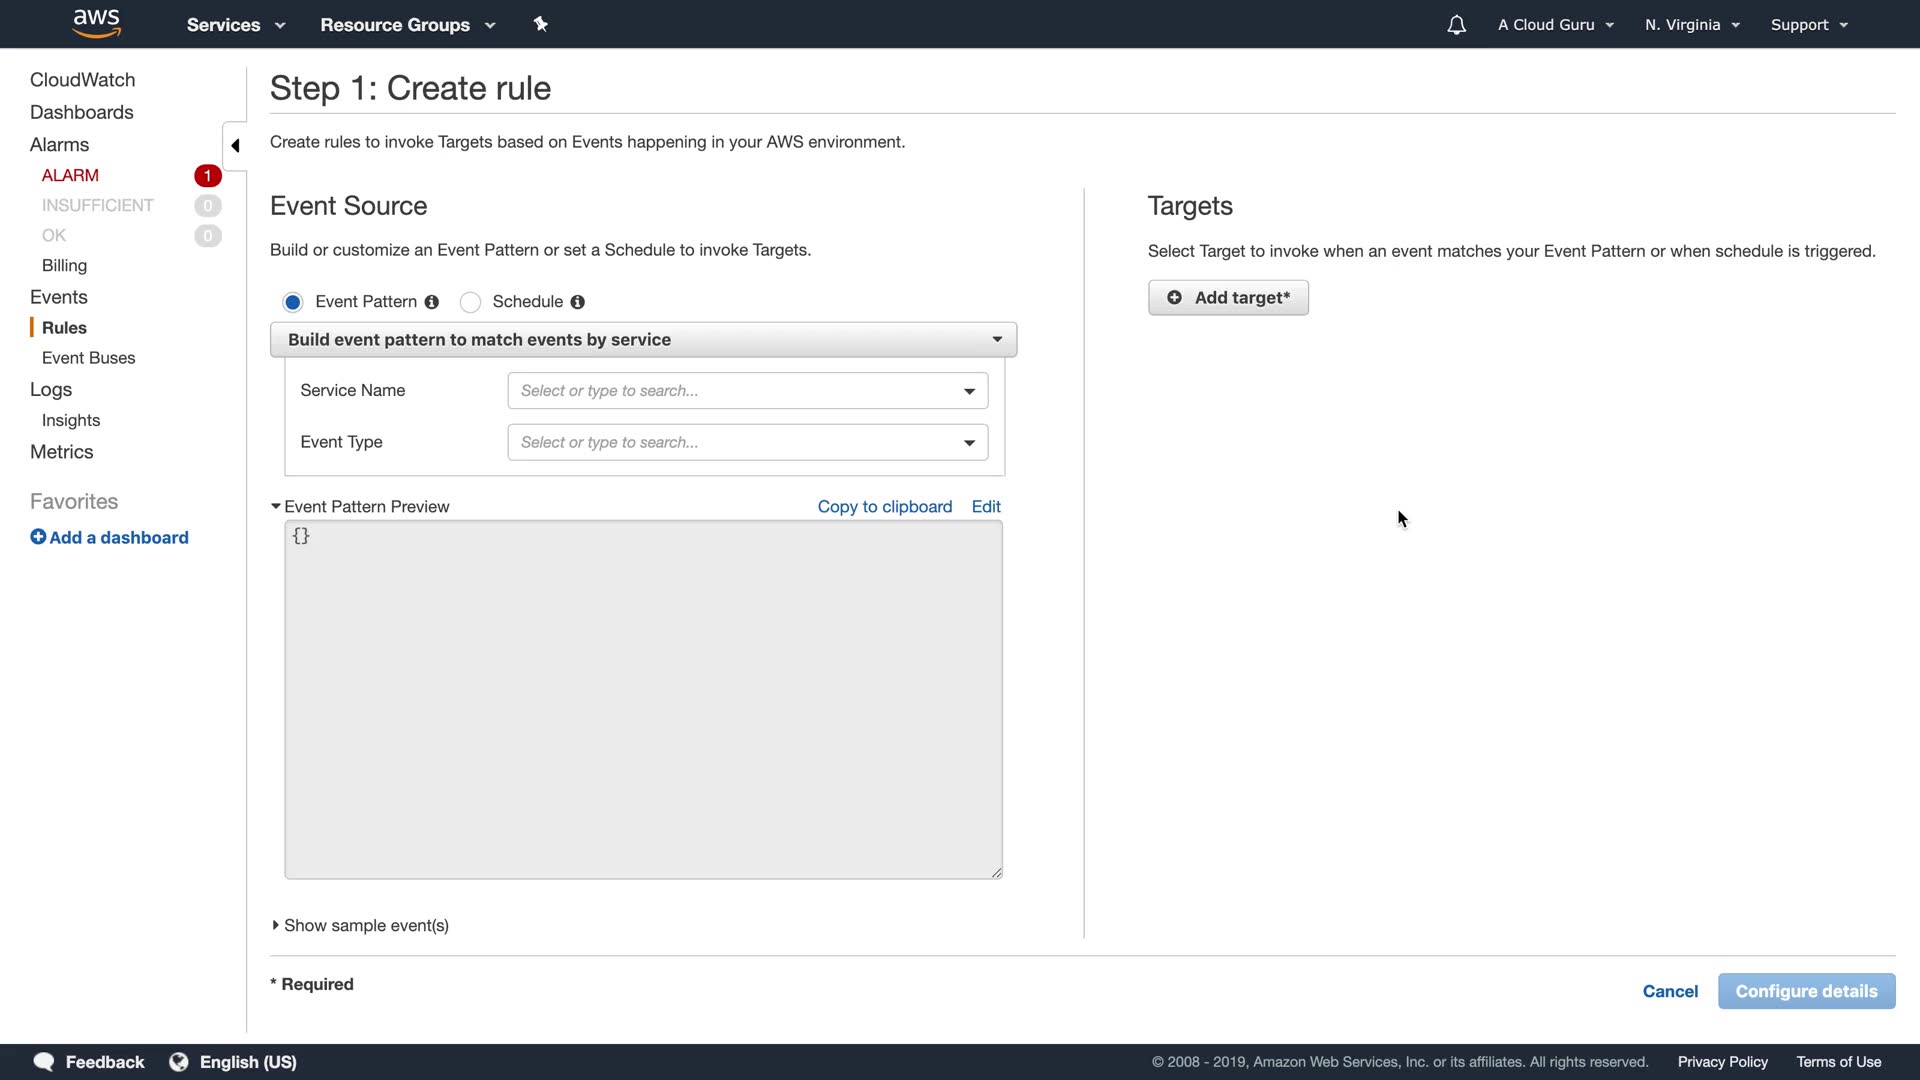The height and width of the screenshot is (1080, 1920).
Task: Click the Feedback speech bubble icon
Action: point(44,1062)
